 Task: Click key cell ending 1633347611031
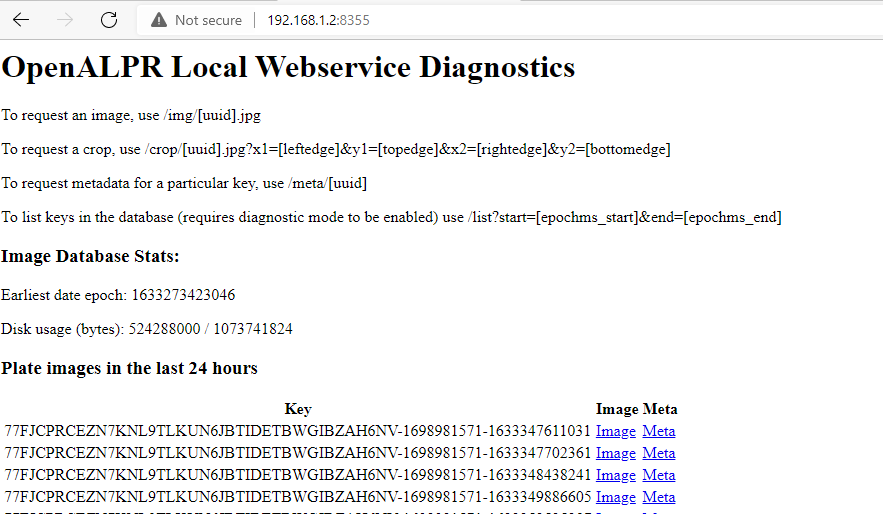click(297, 431)
